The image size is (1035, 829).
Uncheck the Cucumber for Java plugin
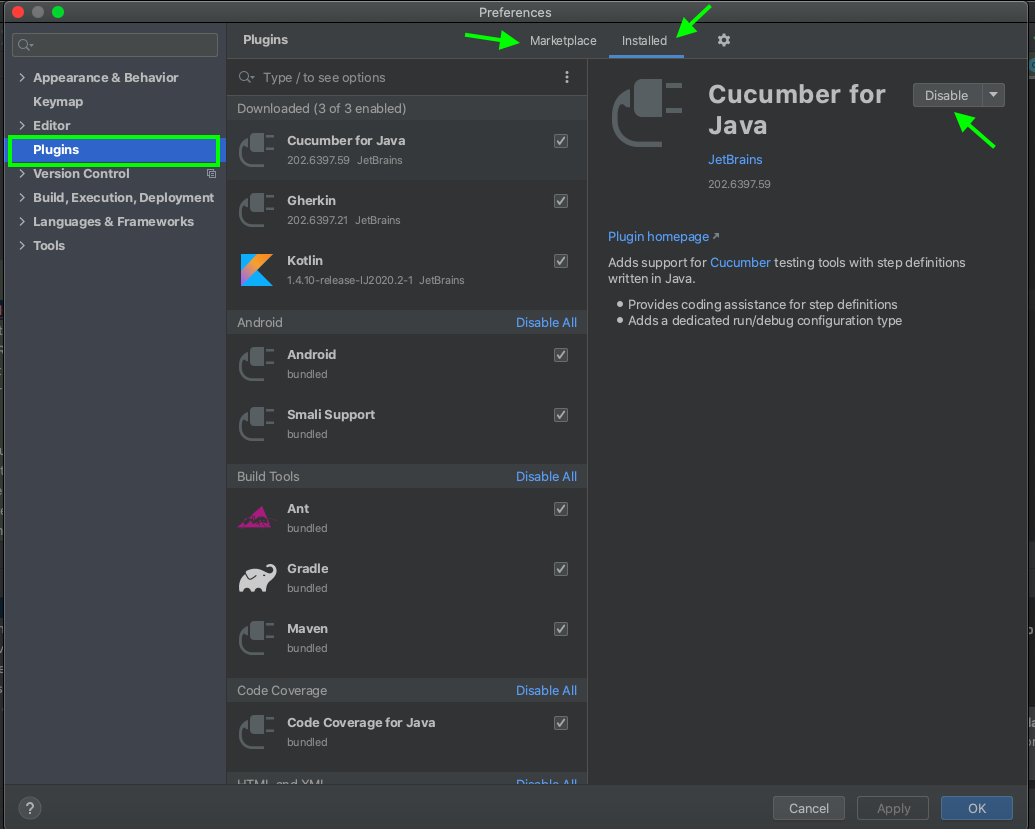(x=561, y=141)
